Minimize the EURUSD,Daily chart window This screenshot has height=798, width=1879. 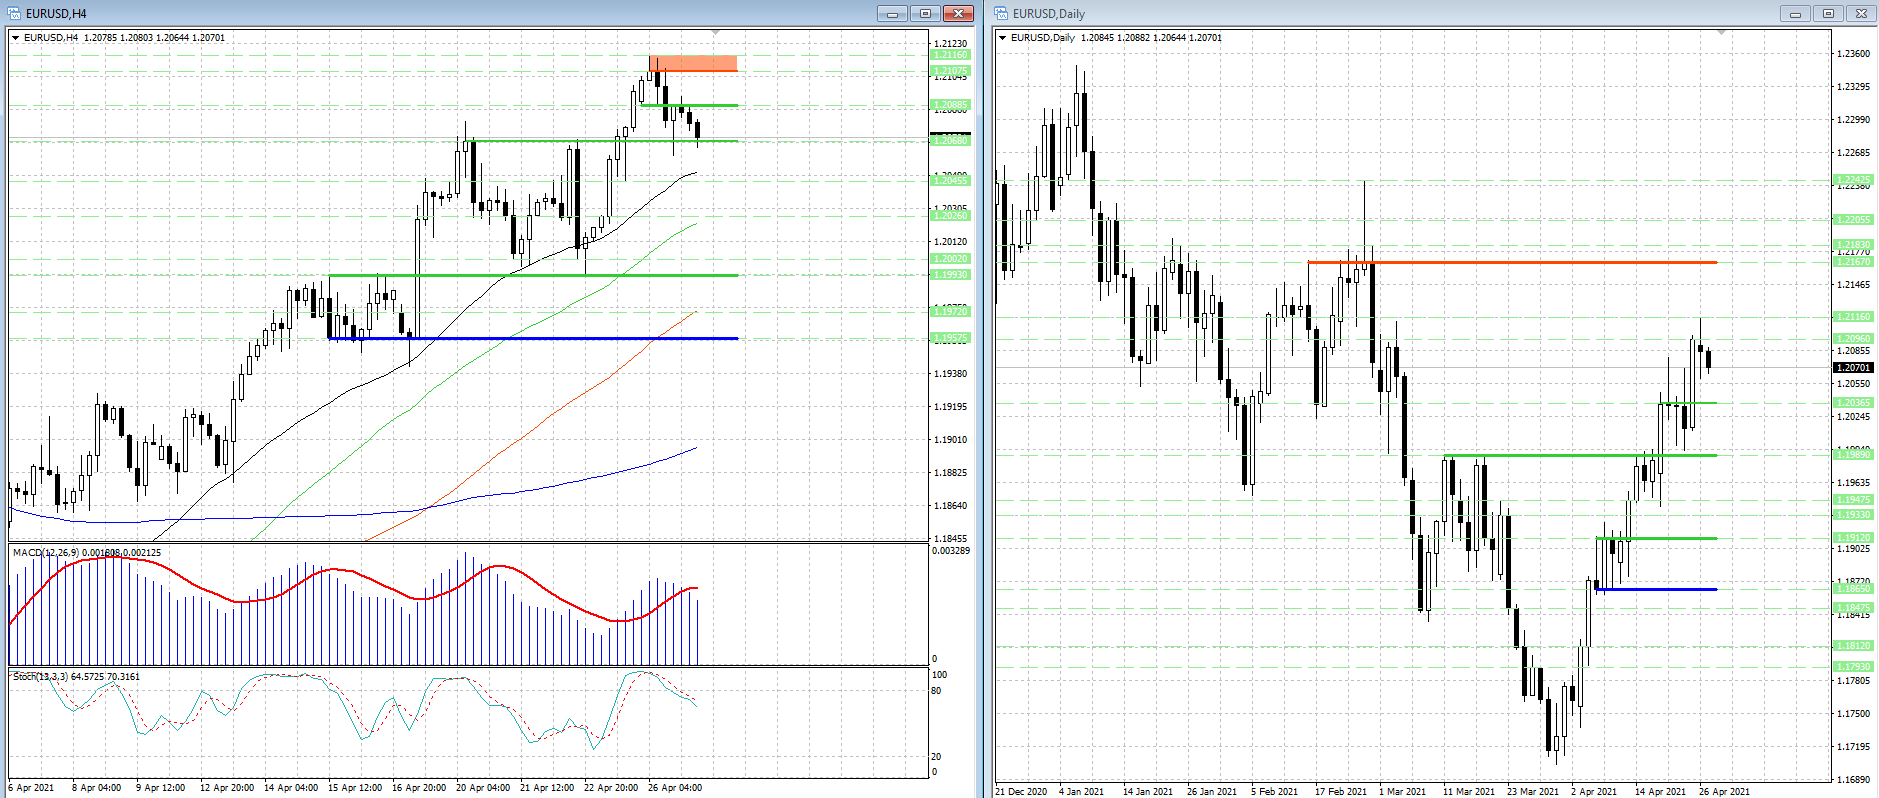1795,13
